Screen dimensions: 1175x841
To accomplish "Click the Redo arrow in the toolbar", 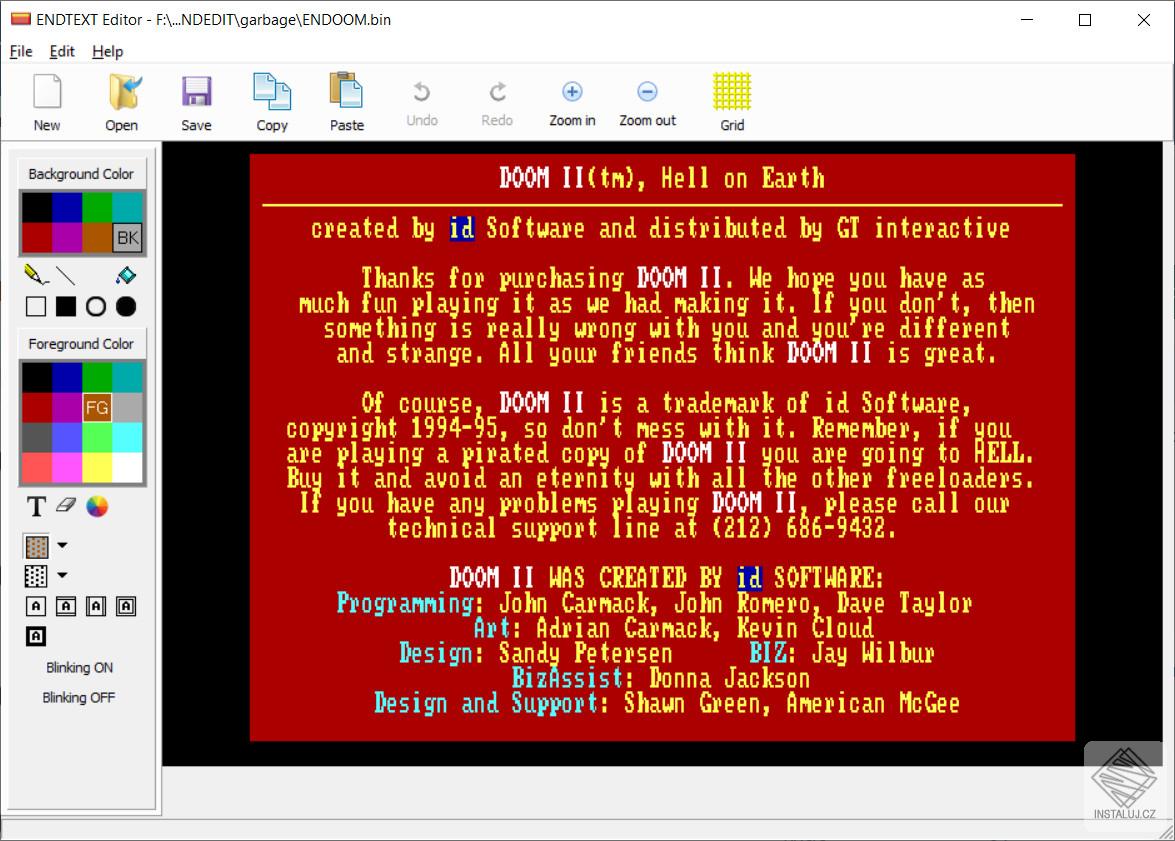I will point(498,104).
